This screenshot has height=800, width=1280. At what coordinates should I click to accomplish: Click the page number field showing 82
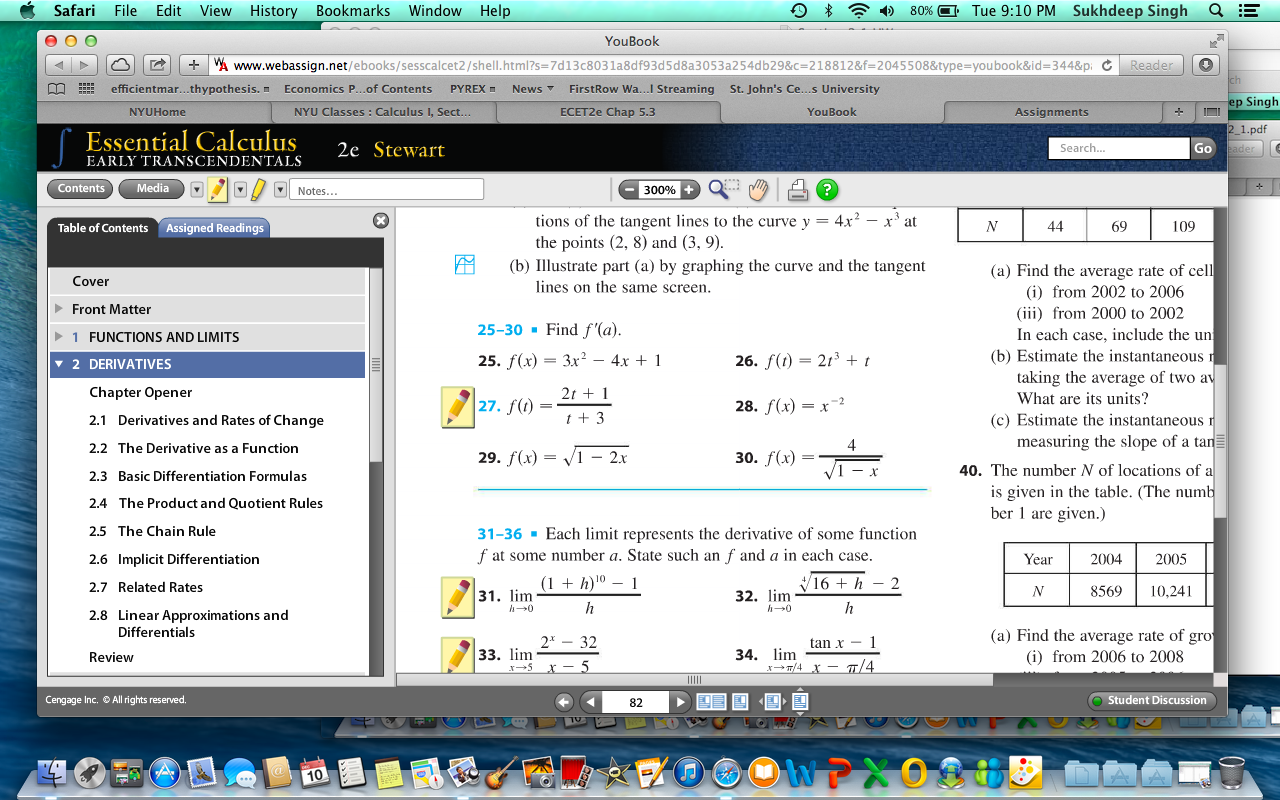636,702
